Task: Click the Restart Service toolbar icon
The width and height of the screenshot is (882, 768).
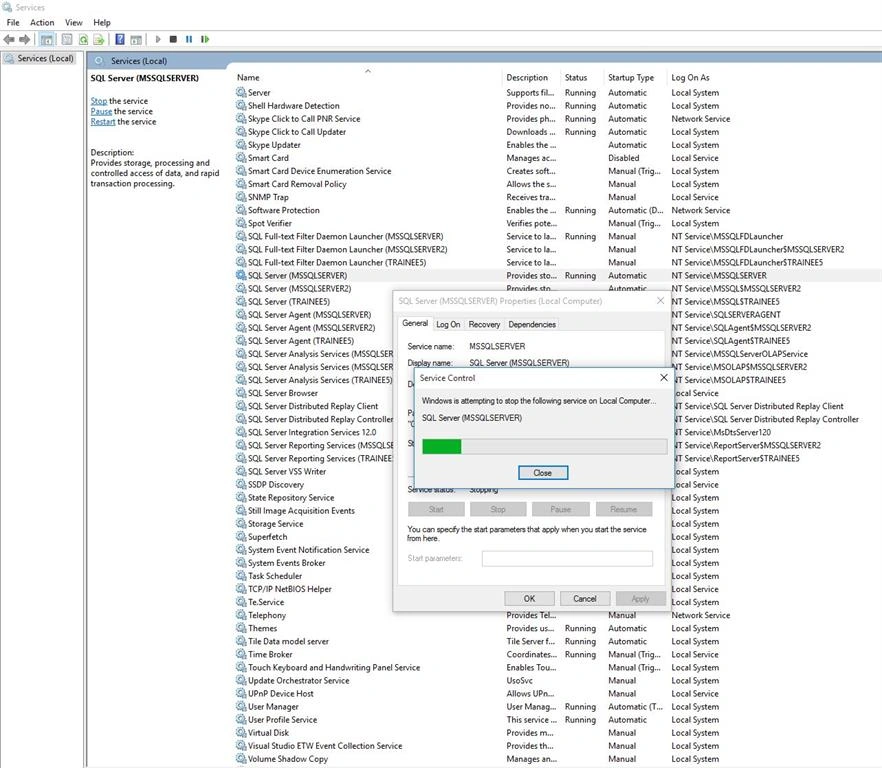Action: pyautogui.click(x=205, y=39)
